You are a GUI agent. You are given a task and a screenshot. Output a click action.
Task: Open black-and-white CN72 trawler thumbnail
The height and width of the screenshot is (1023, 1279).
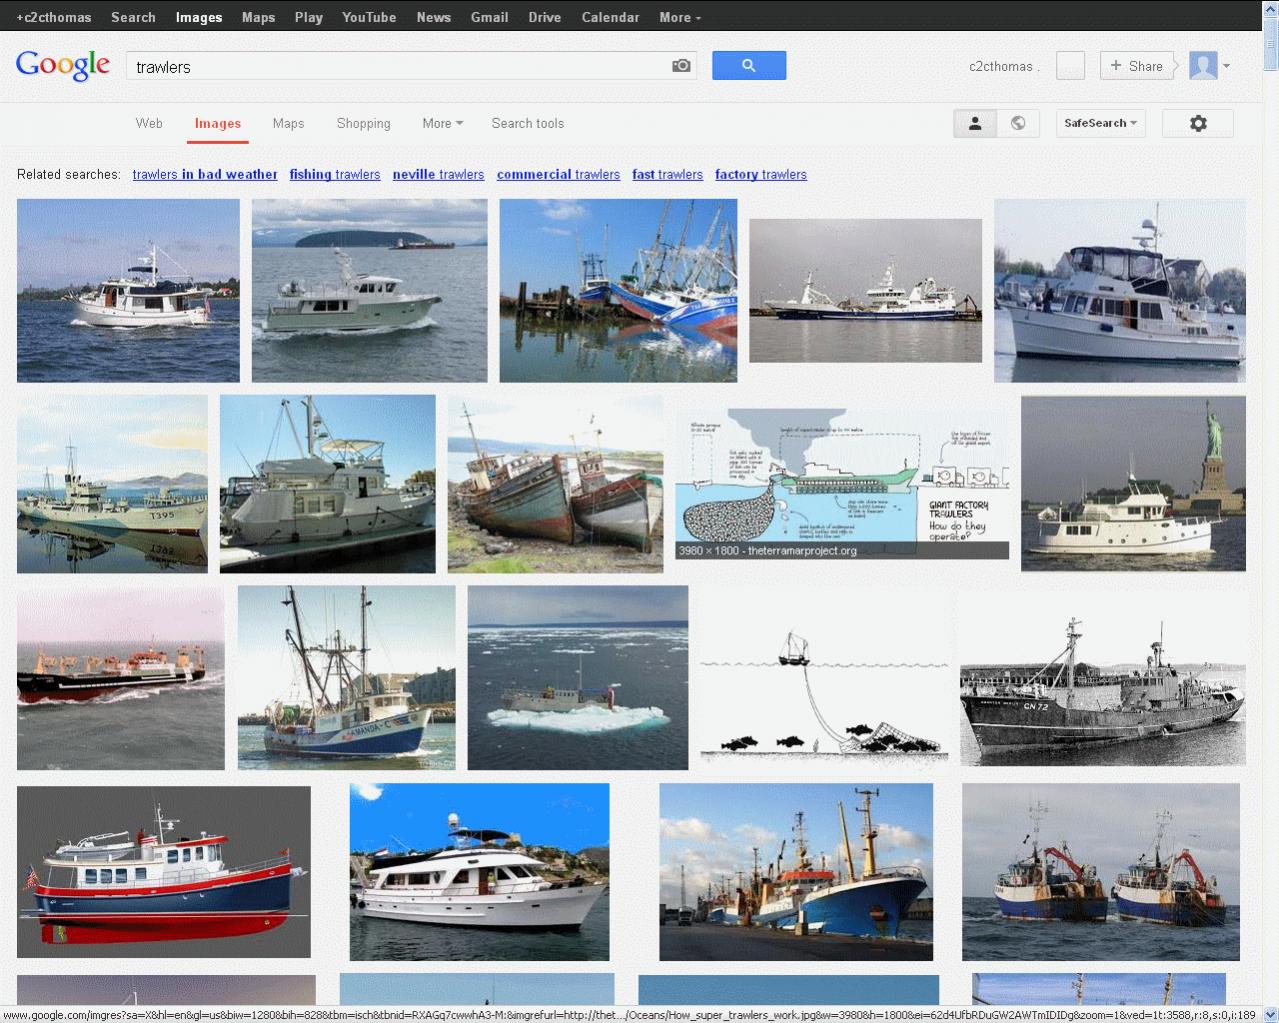tap(1103, 678)
